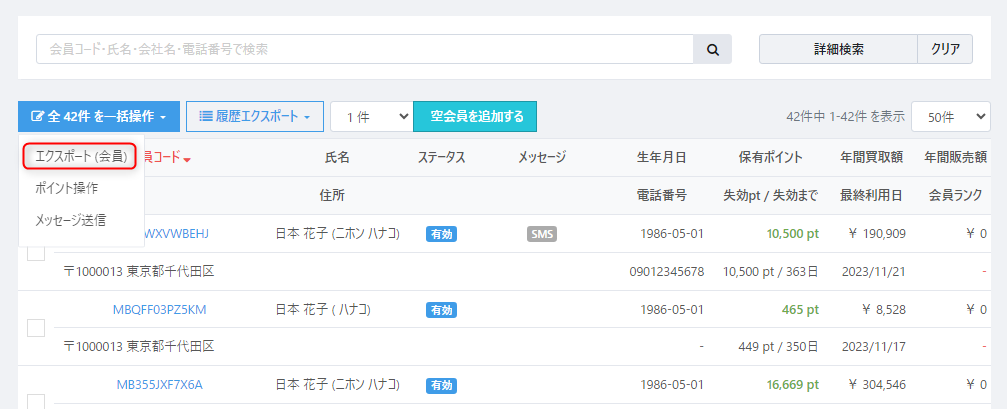Open member code link MBQFF03PZ5KM
The width and height of the screenshot is (1007, 409).
(x=160, y=310)
